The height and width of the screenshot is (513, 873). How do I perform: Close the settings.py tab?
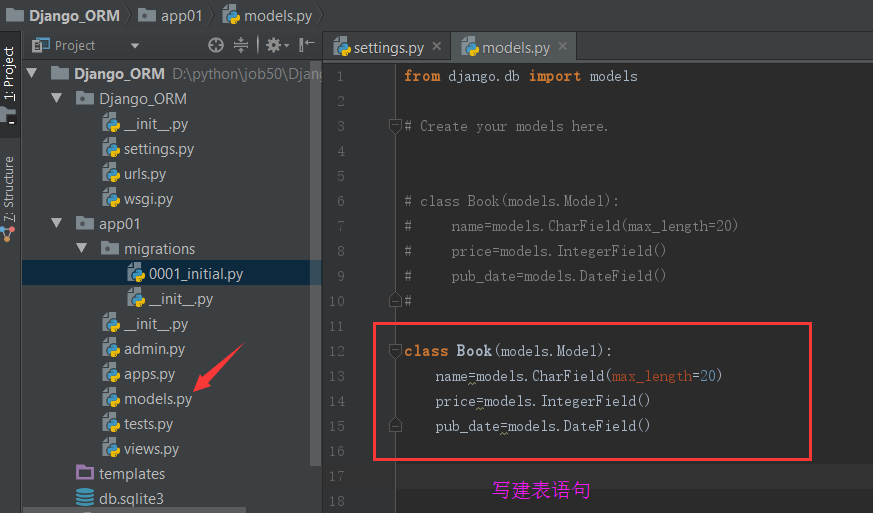[x=437, y=47]
